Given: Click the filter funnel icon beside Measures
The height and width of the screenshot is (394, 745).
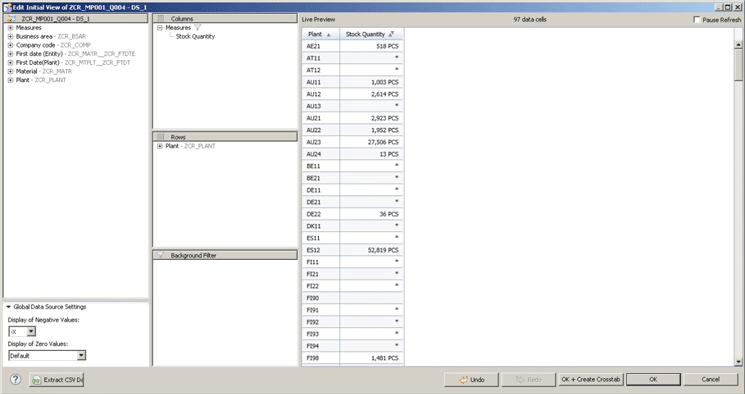Looking at the screenshot, I should coord(198,28).
